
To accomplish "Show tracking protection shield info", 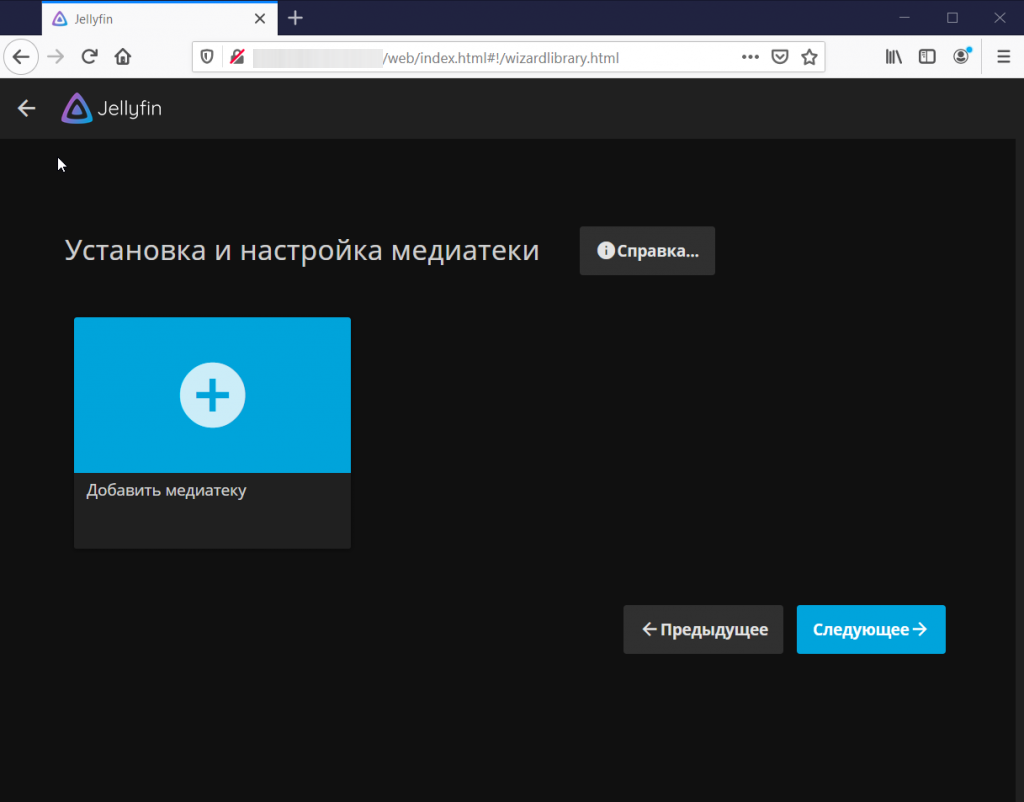I will tap(208, 57).
